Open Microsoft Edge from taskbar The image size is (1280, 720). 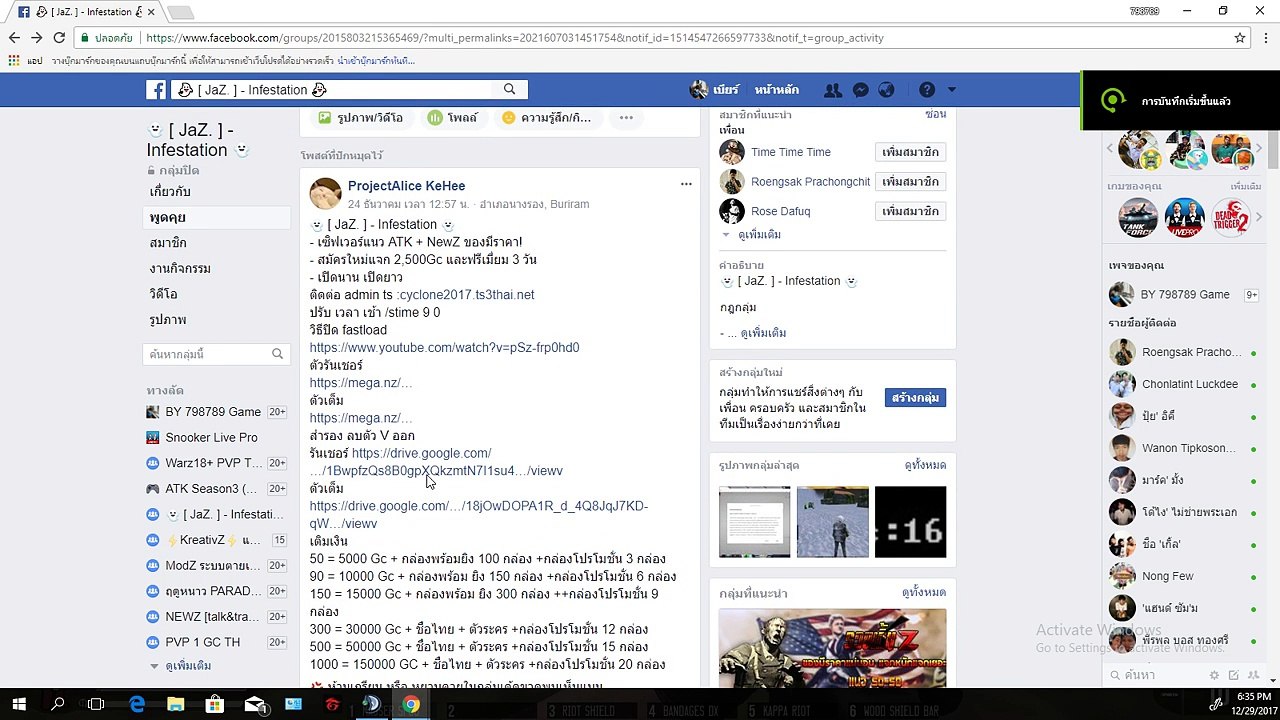coord(136,704)
